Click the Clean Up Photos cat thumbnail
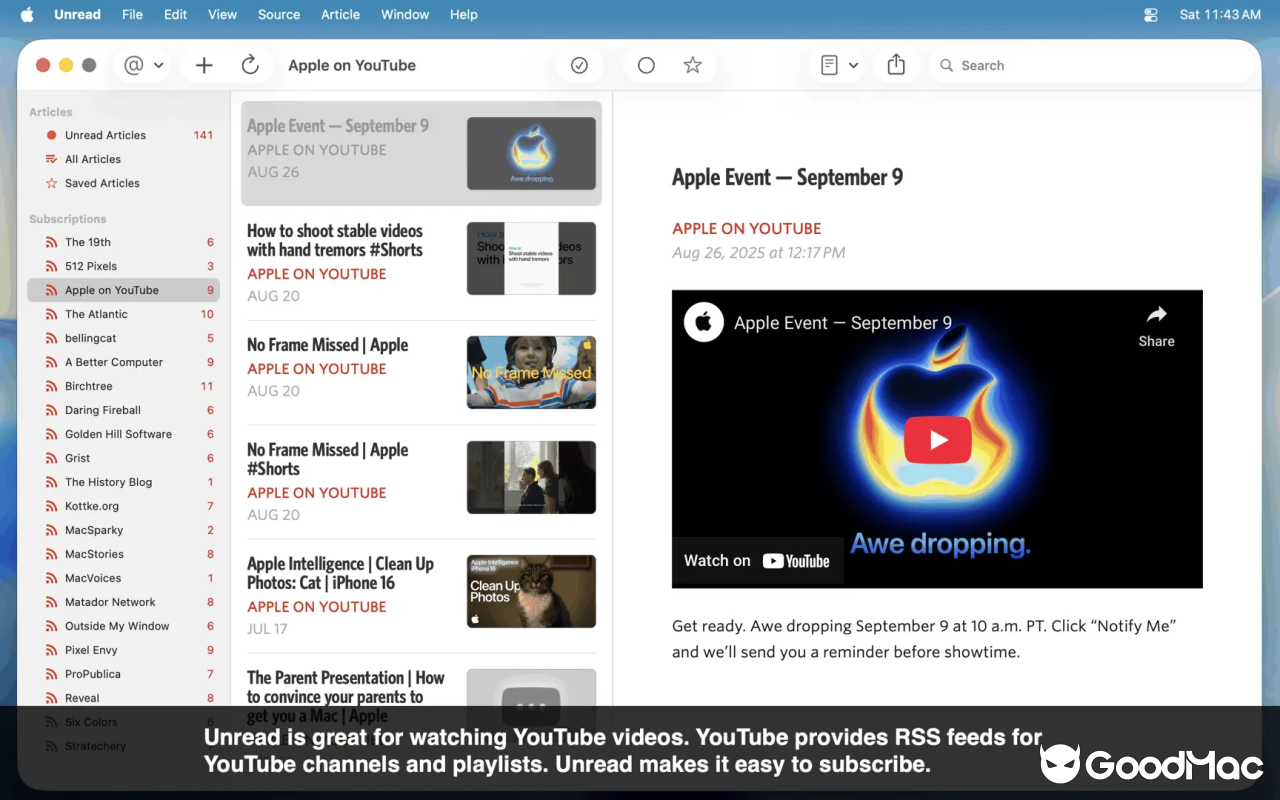 [x=531, y=591]
